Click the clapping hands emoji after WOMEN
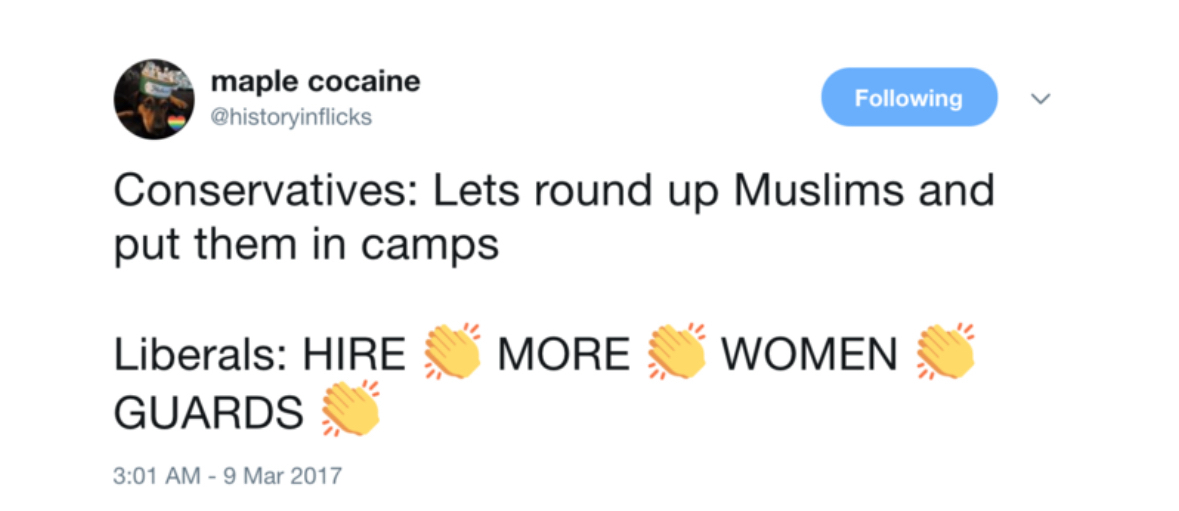 pos(945,352)
